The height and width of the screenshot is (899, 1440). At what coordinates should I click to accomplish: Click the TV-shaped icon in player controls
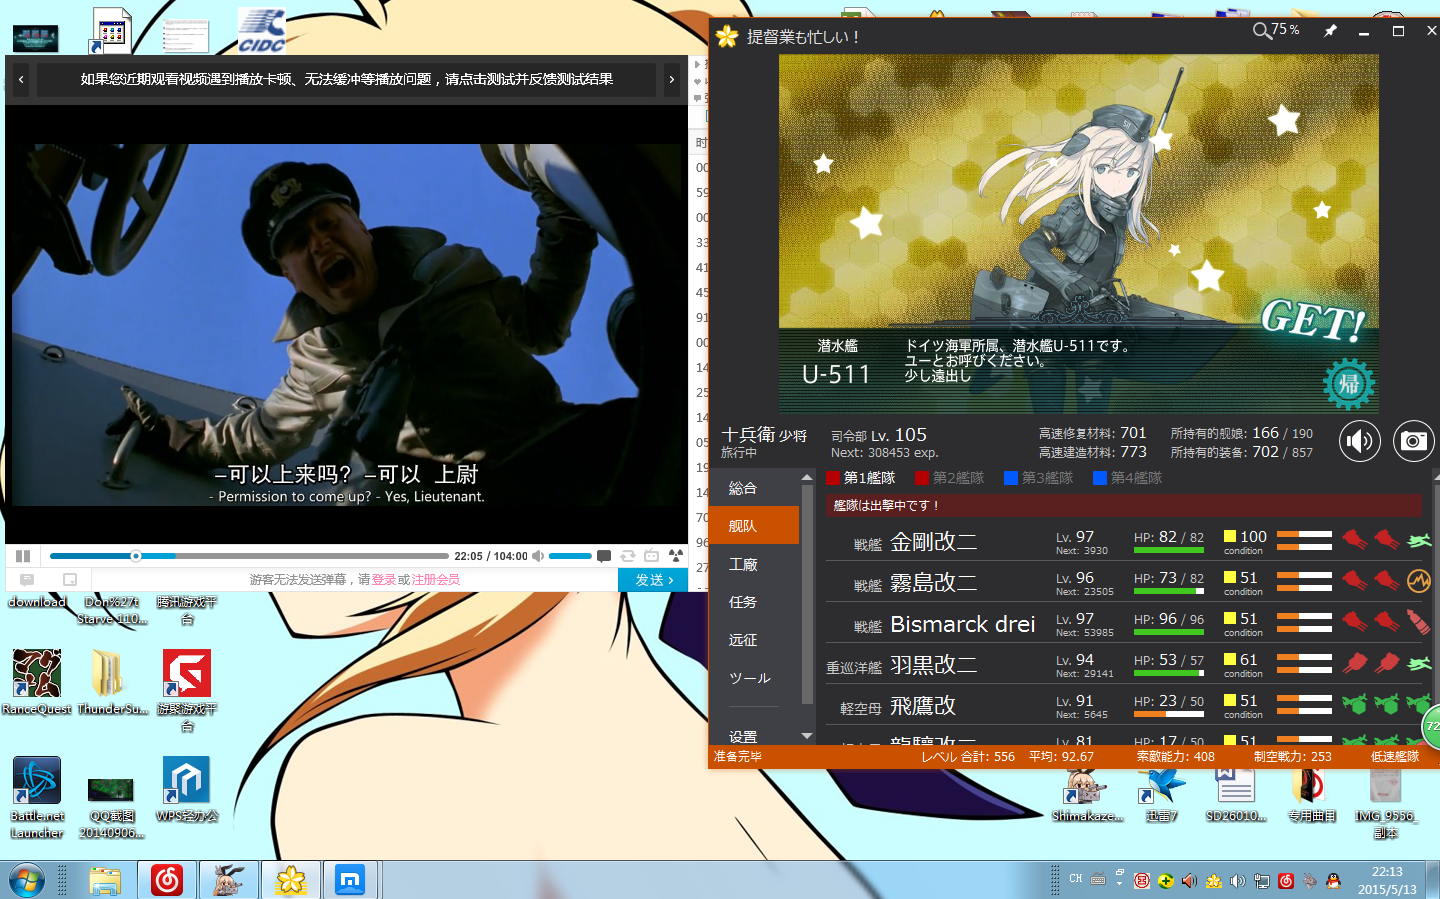point(652,556)
